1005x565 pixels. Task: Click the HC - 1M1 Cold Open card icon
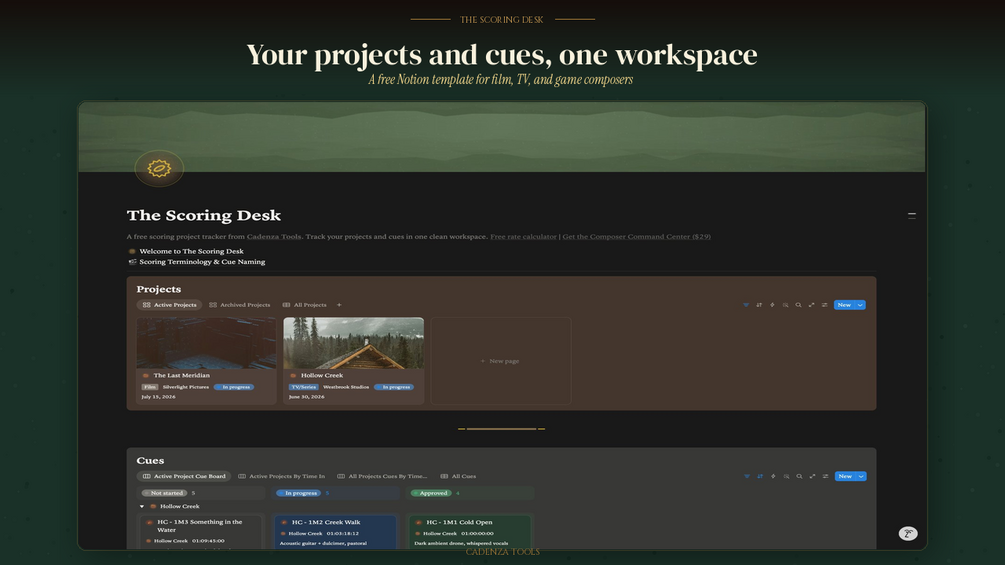pos(419,522)
